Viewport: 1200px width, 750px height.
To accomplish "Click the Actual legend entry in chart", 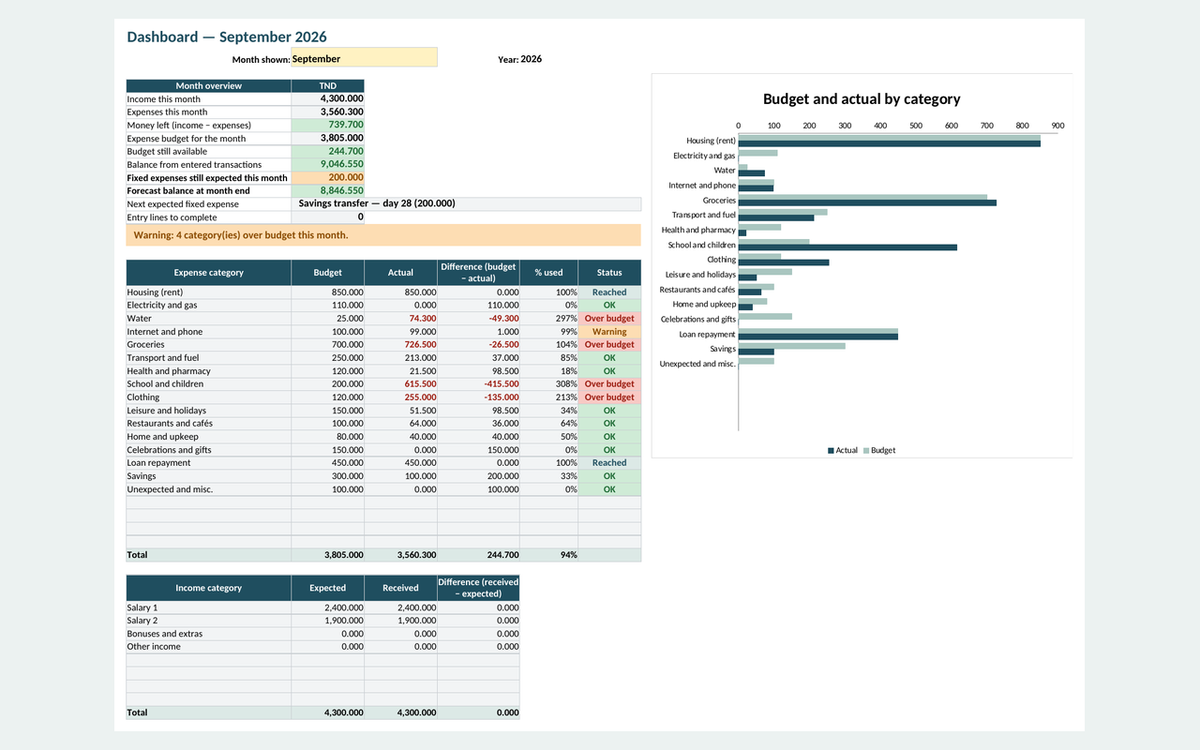I will point(842,450).
